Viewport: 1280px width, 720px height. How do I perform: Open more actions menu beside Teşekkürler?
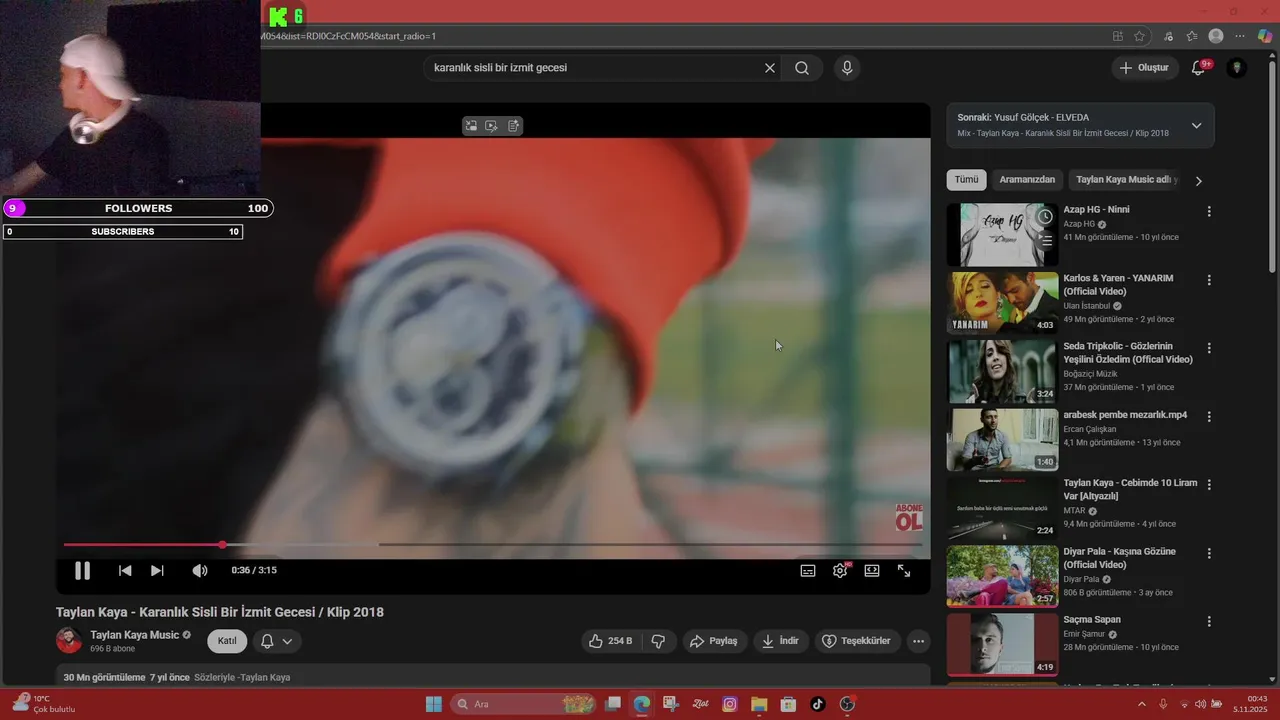(918, 641)
